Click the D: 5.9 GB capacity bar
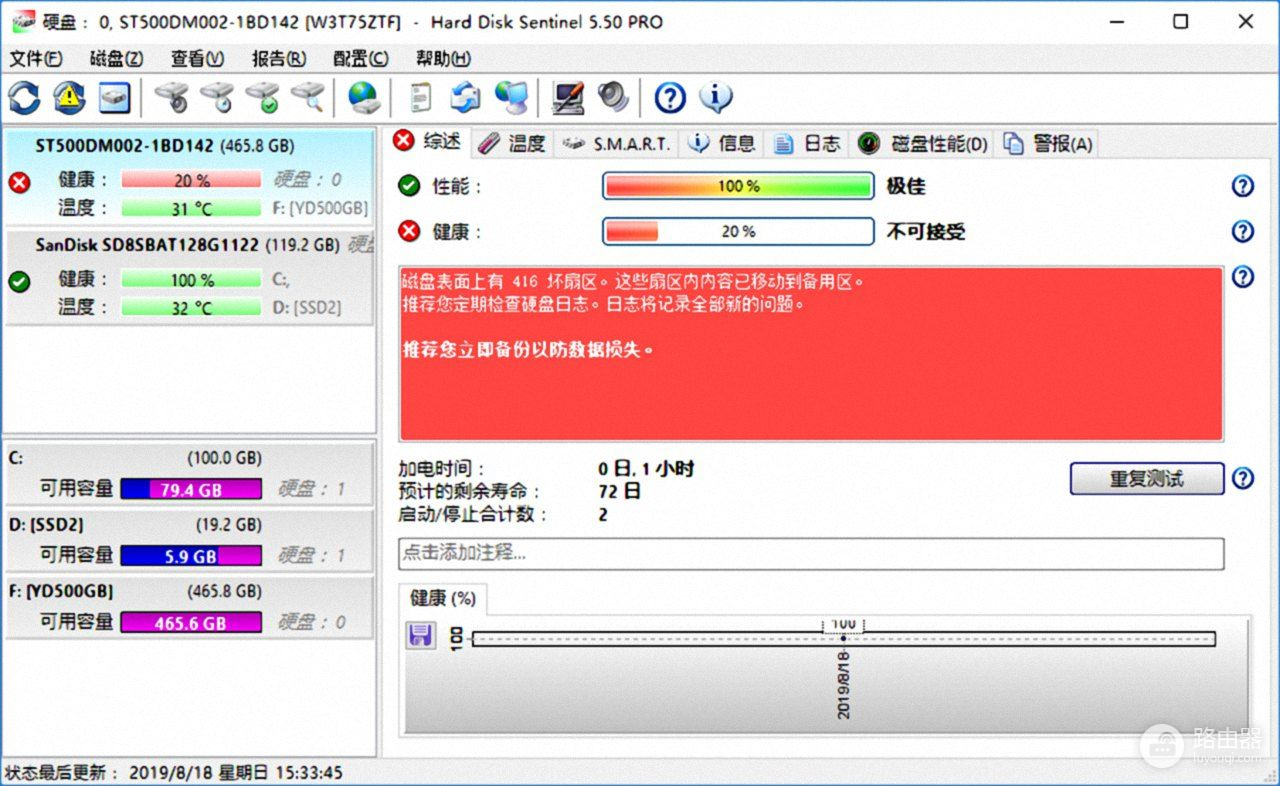Screen dimensions: 1280x786 click(191, 556)
